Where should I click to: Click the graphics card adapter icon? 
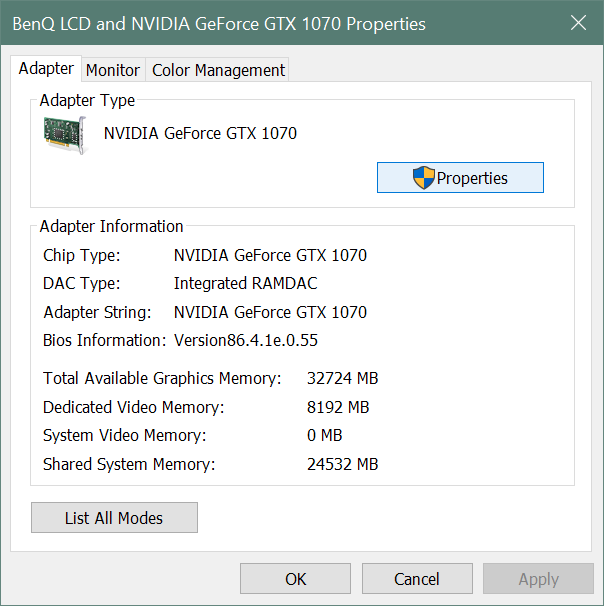pyautogui.click(x=65, y=135)
